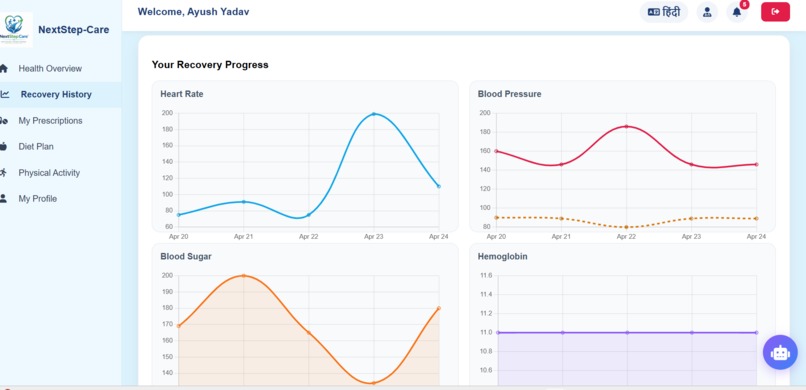
Task: Click the Hemoglobin chart title
Action: pyautogui.click(x=502, y=256)
